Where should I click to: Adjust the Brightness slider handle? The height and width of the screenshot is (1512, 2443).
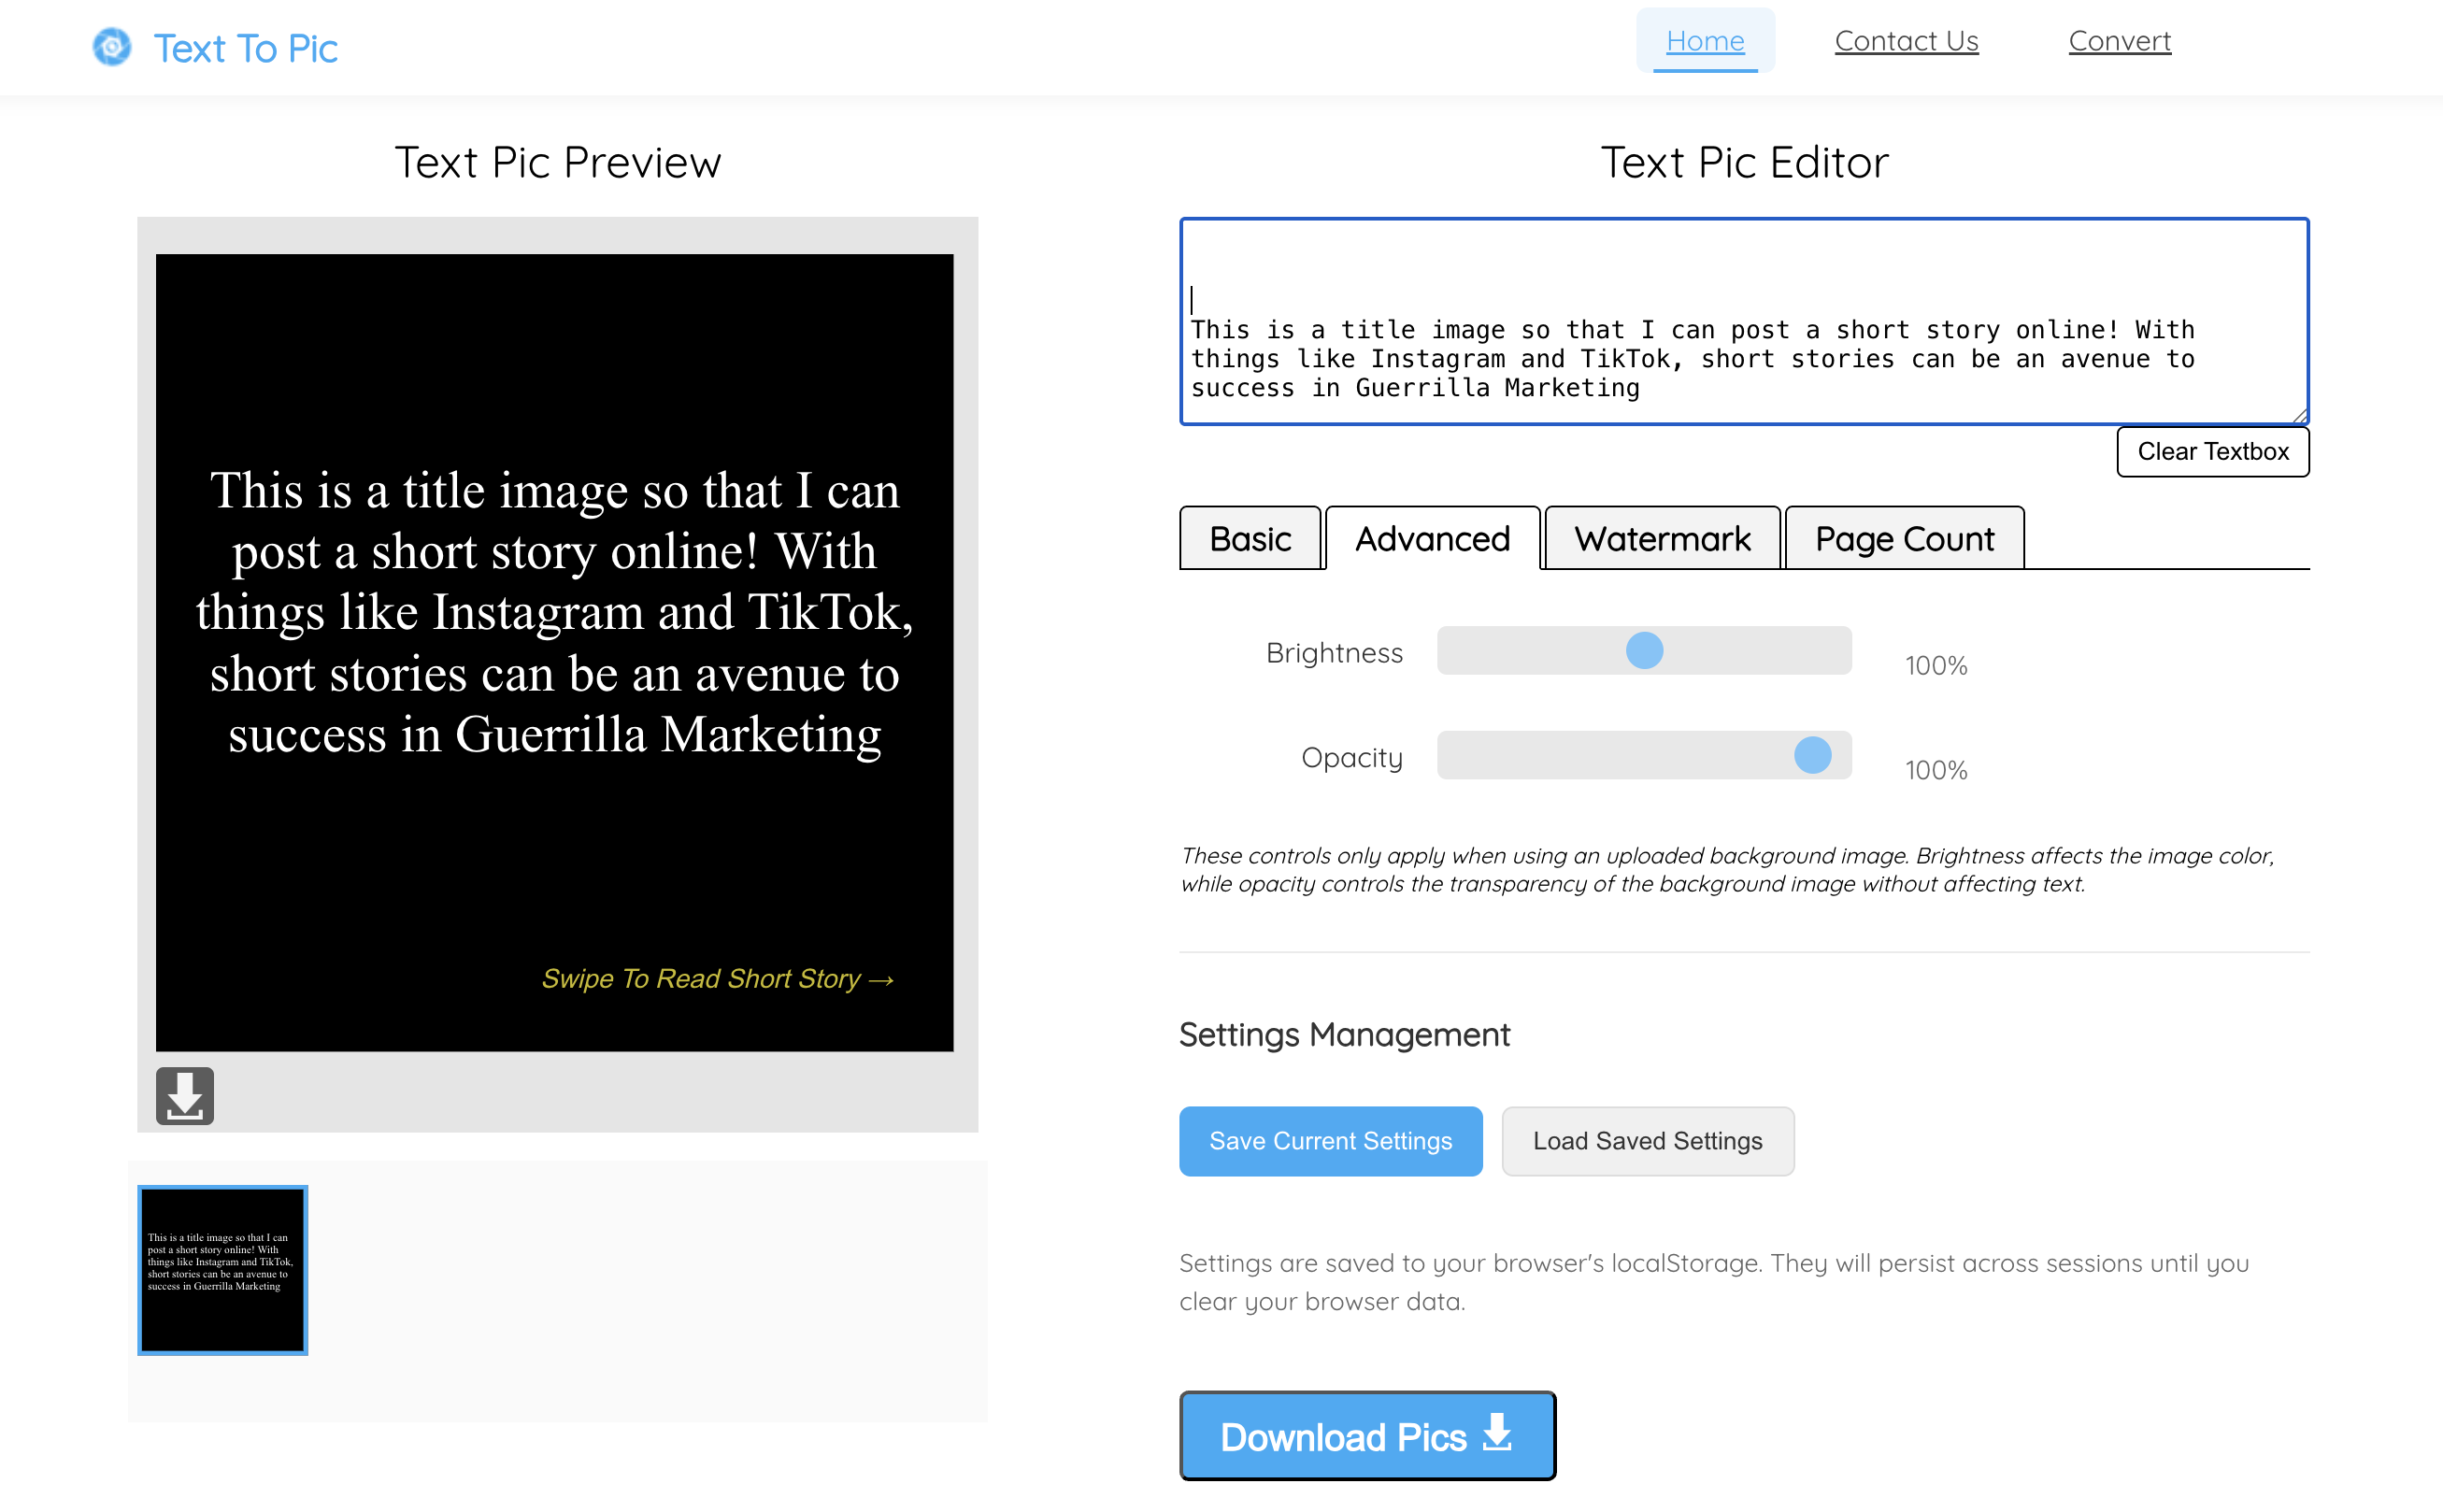point(1644,651)
